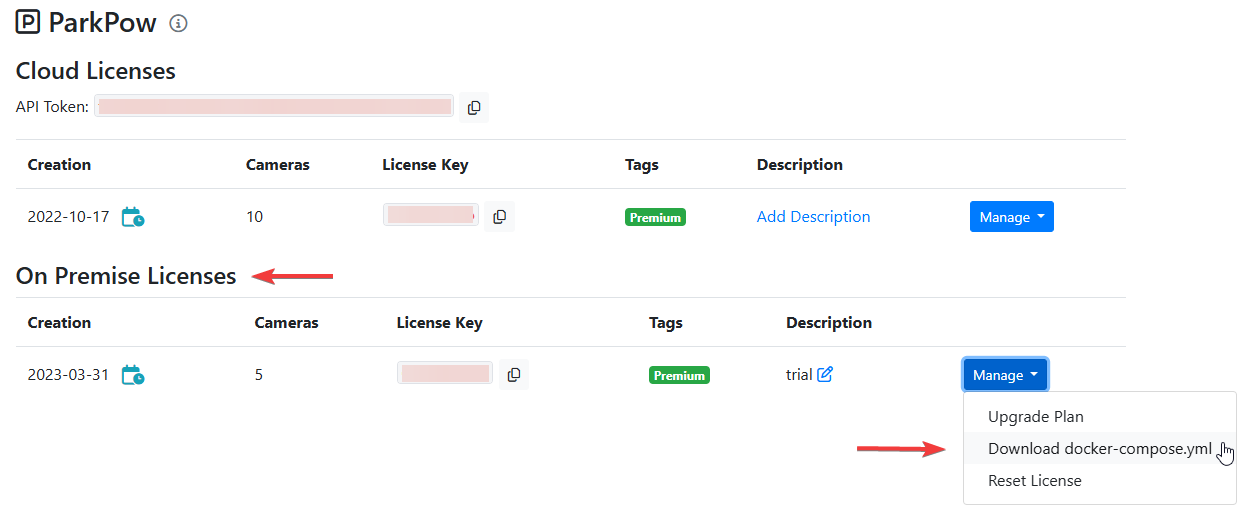Image resolution: width=1254 pixels, height=518 pixels.
Task: Click the ParkPow title text
Action: pyautogui.click(x=103, y=23)
